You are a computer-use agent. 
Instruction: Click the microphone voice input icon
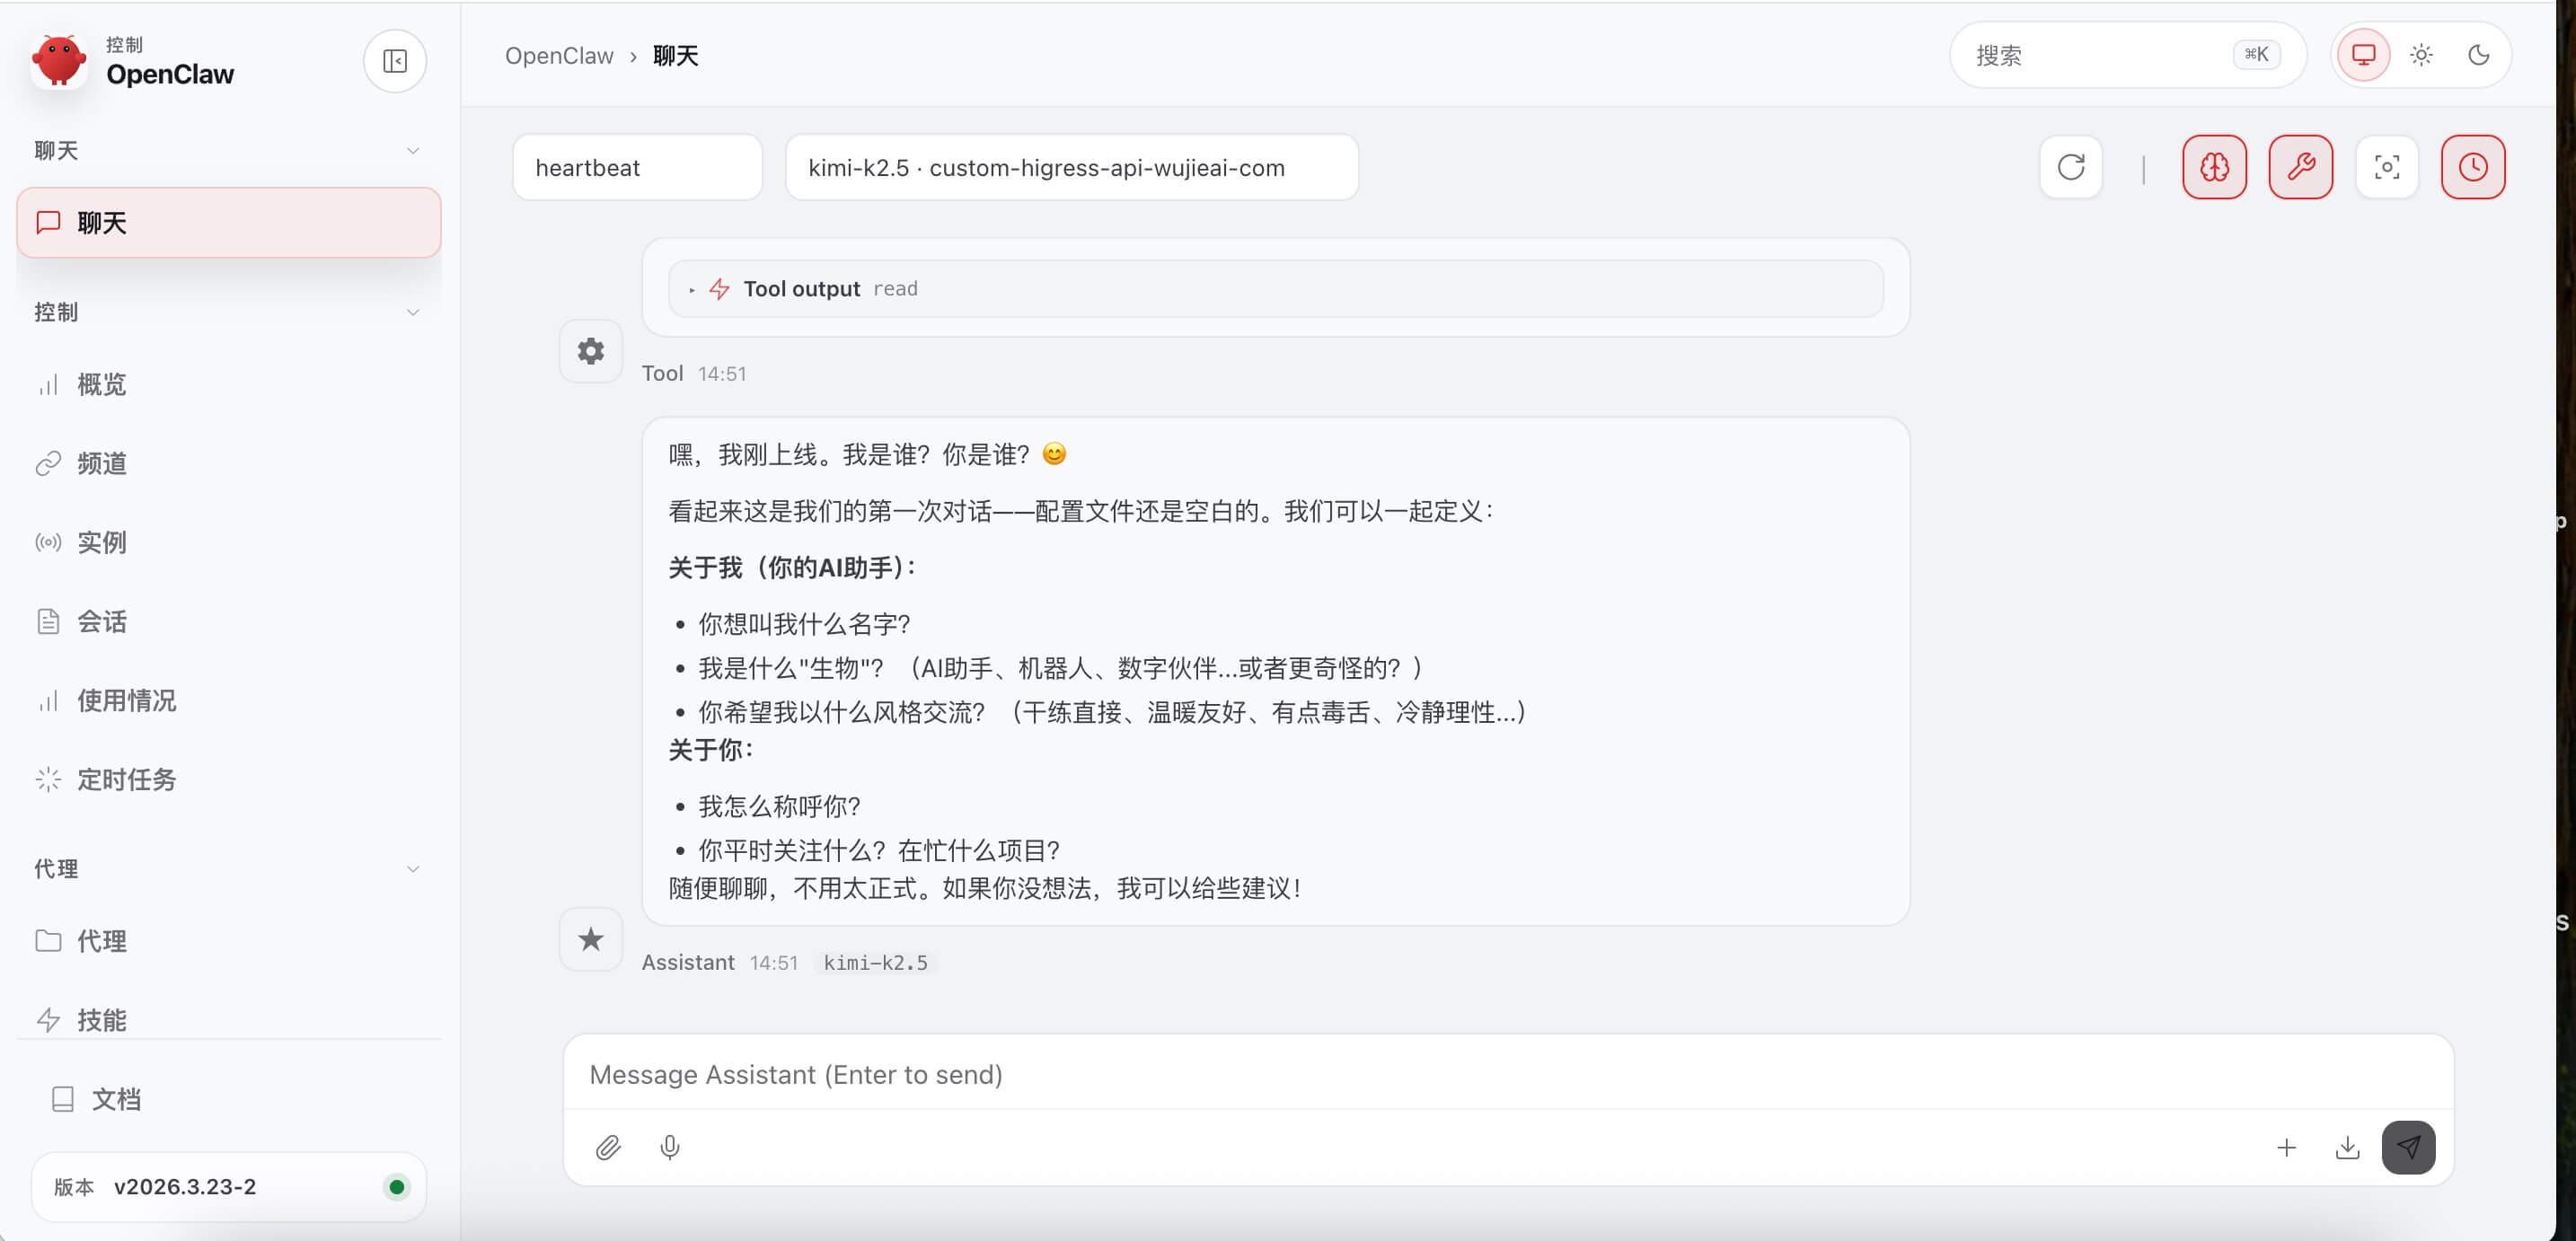click(670, 1147)
